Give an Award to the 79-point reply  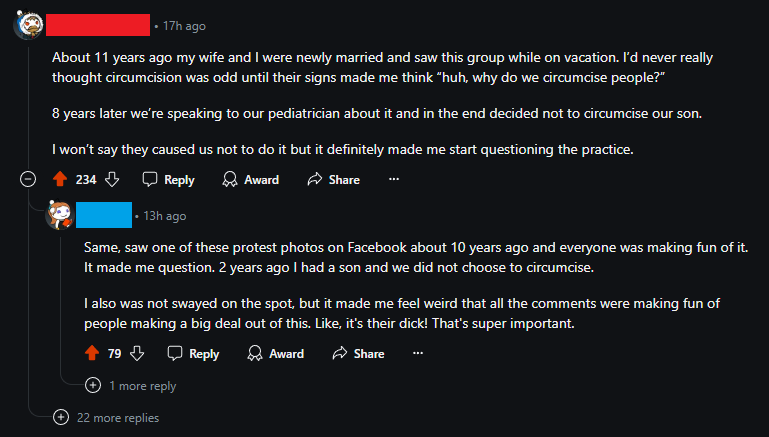click(276, 354)
